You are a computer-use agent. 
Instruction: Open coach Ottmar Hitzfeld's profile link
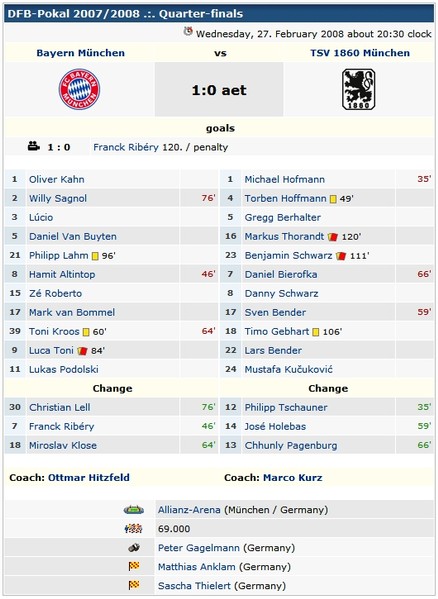pos(89,478)
